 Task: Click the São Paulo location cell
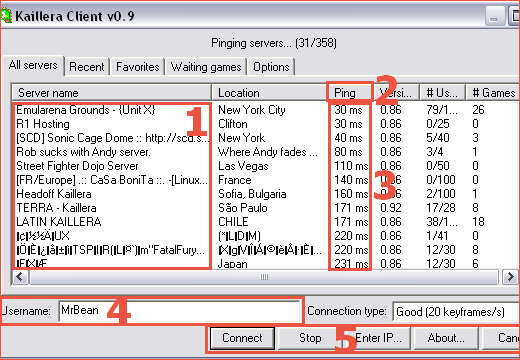tap(243, 208)
